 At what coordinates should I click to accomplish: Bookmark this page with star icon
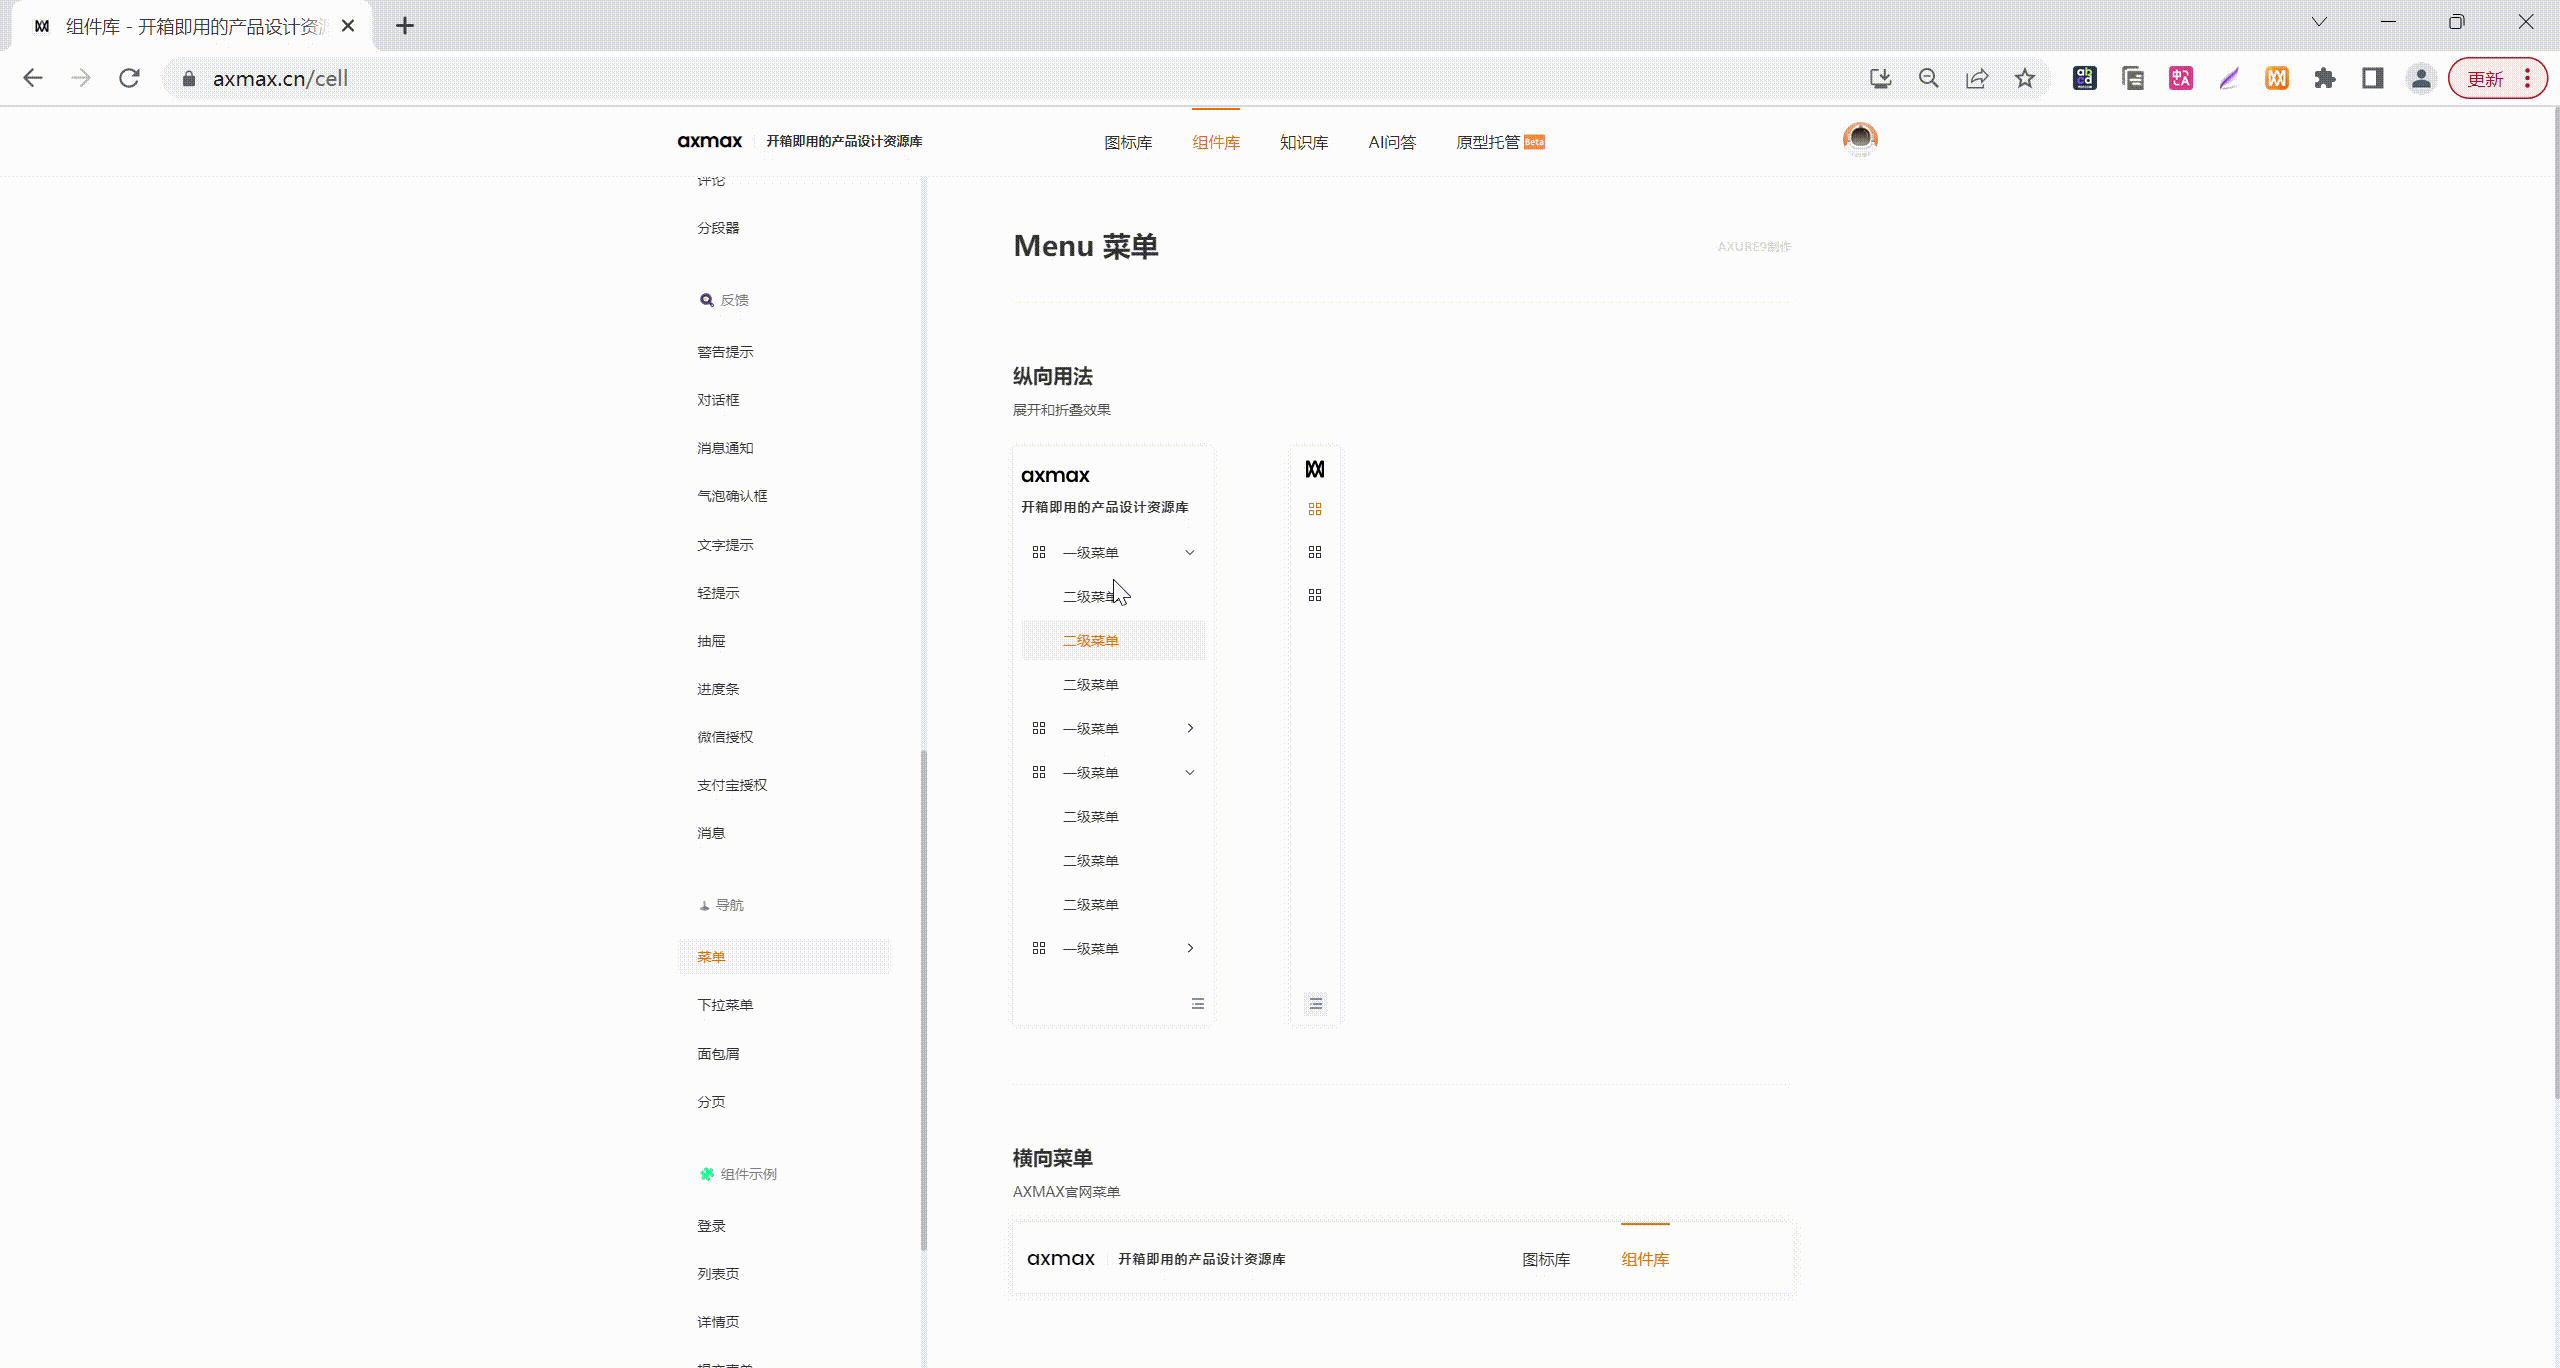[2025, 78]
